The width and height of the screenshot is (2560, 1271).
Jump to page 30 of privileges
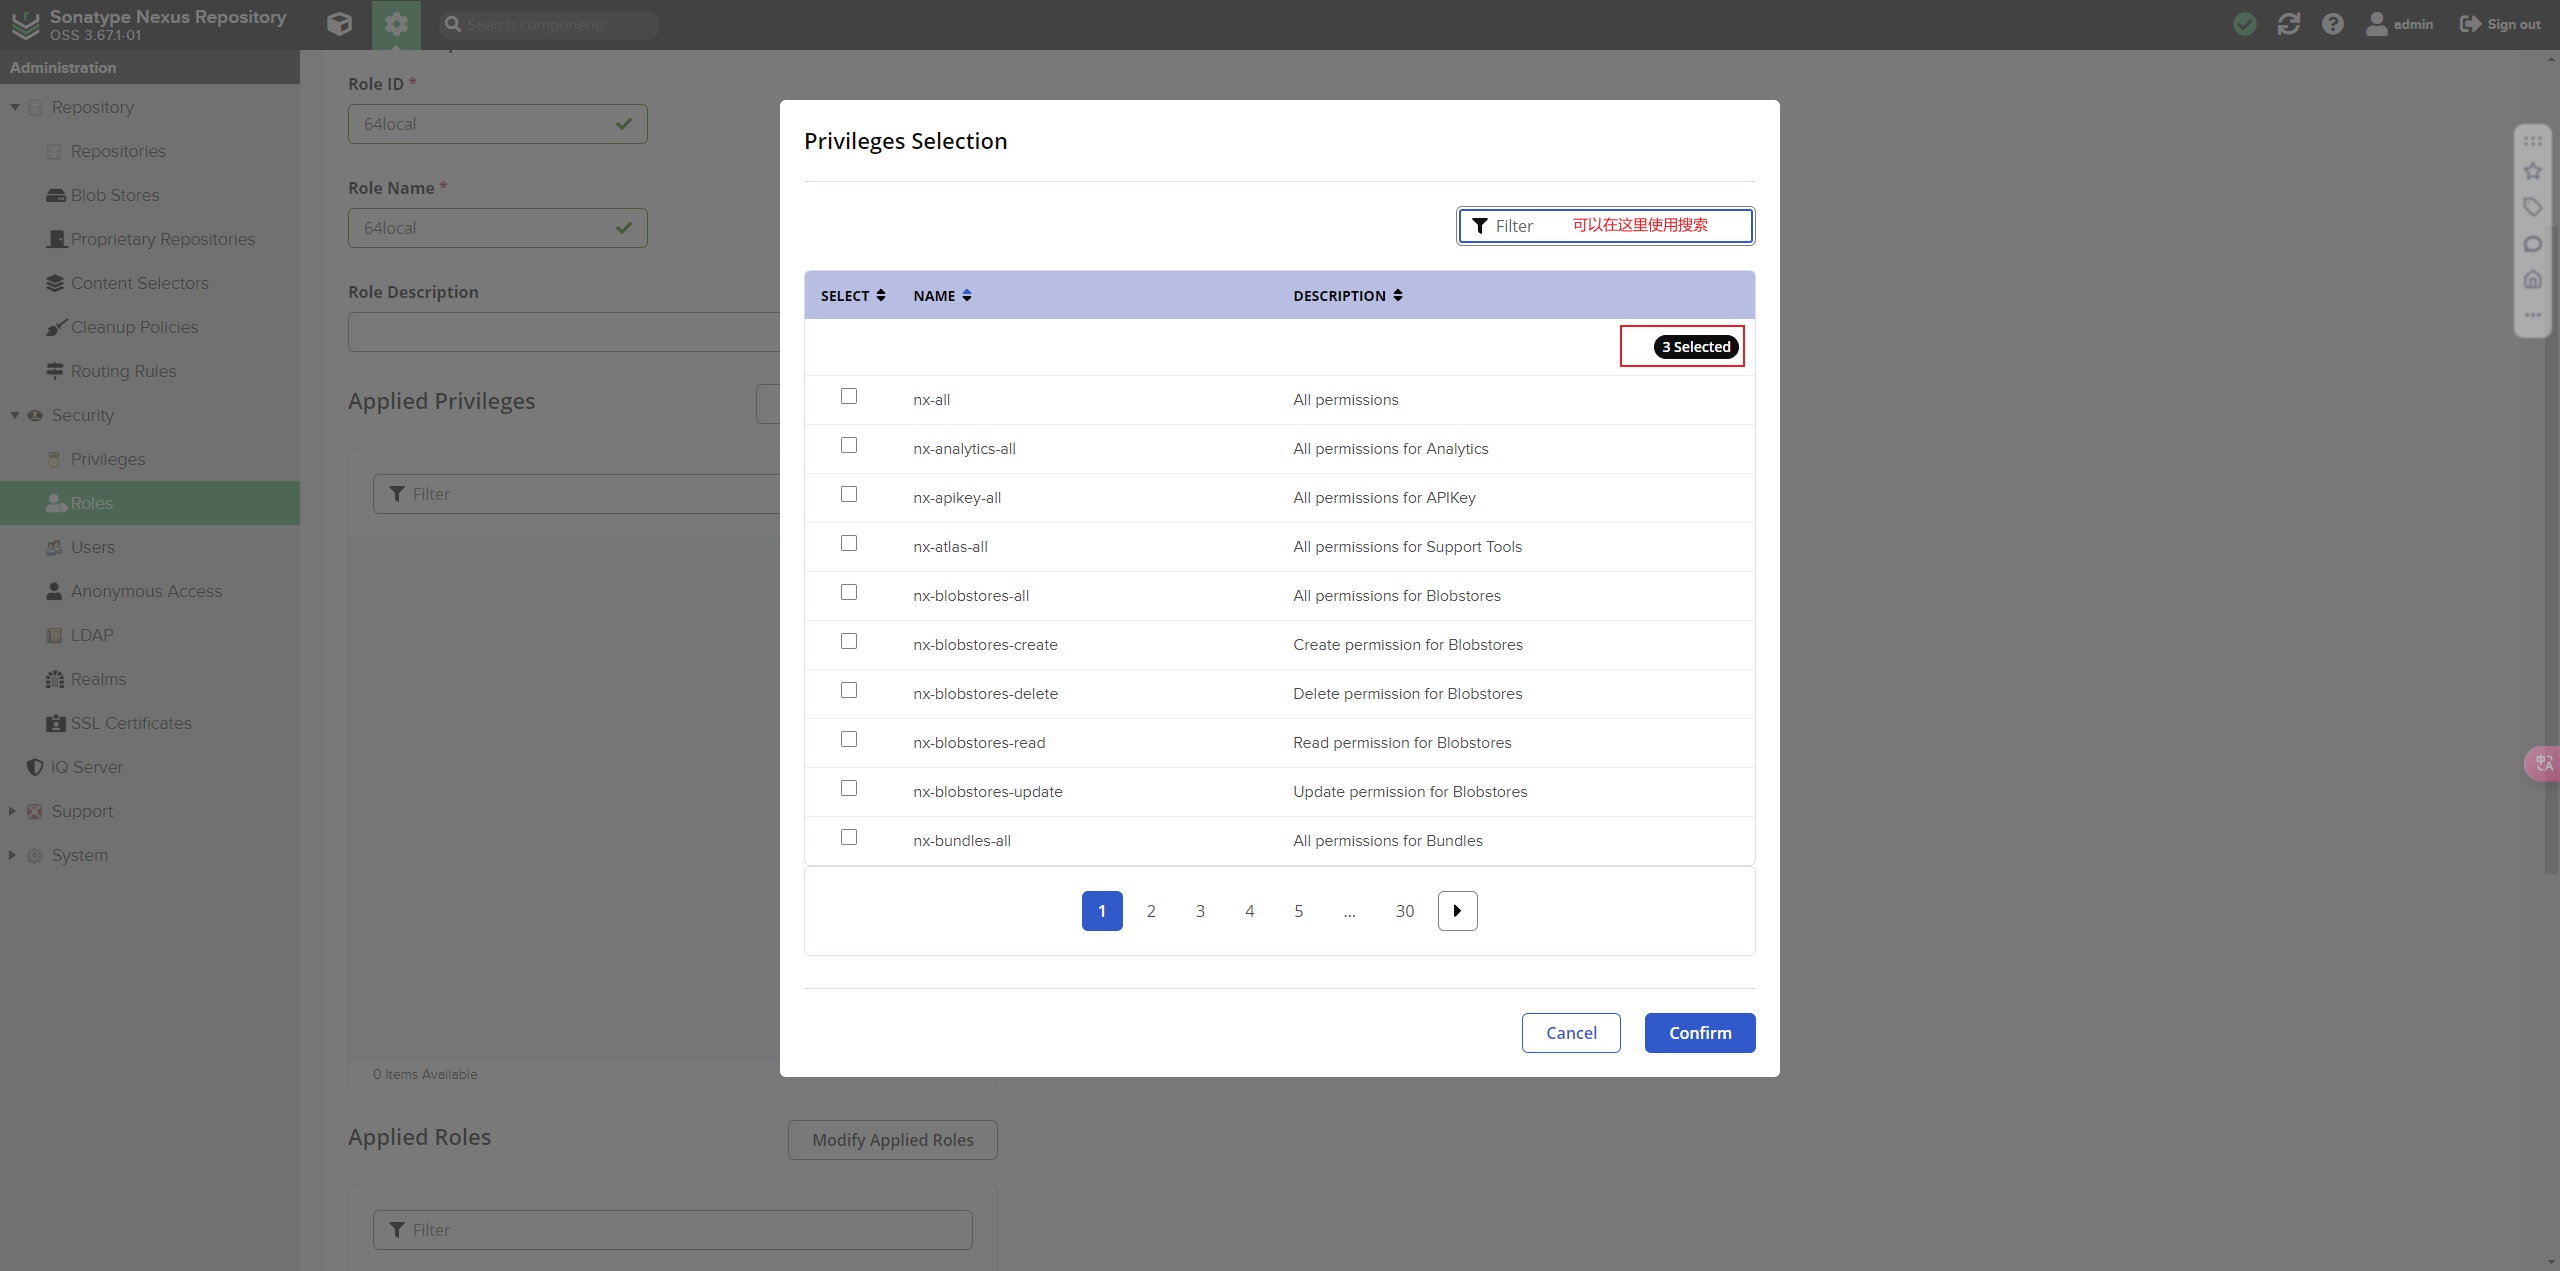1405,911
